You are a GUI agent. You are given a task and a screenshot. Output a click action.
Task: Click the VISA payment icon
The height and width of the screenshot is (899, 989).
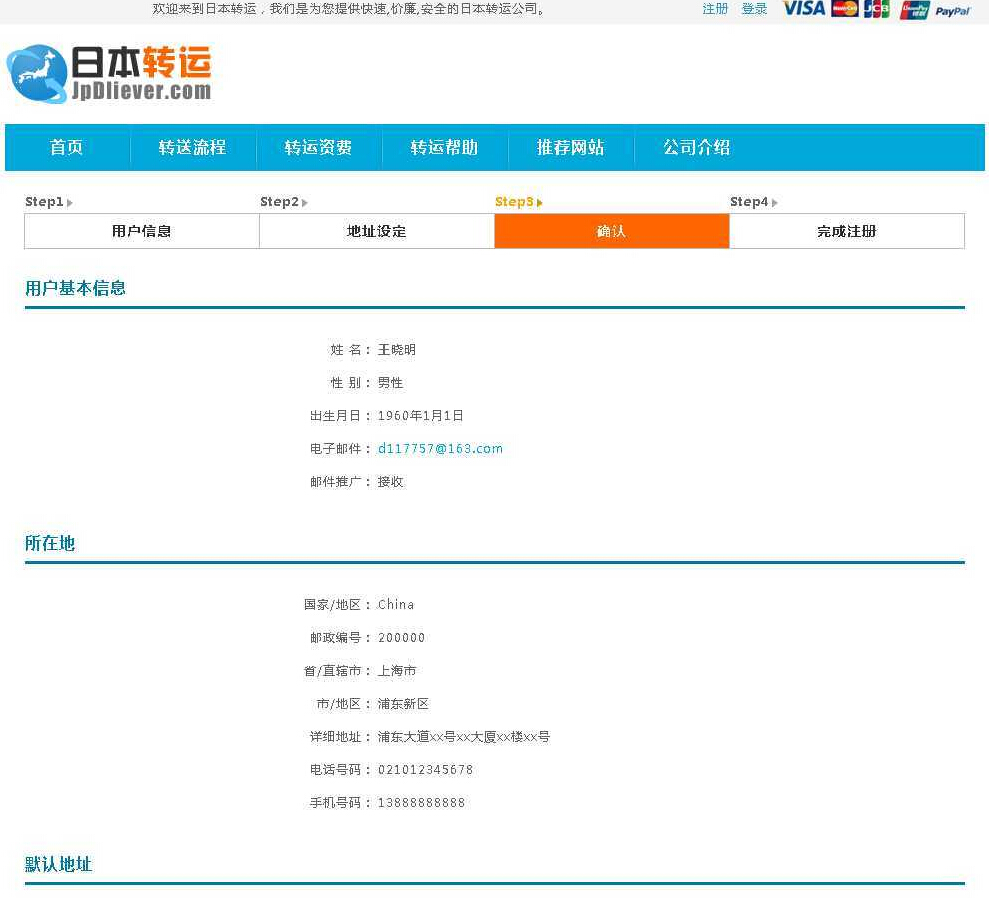(803, 9)
